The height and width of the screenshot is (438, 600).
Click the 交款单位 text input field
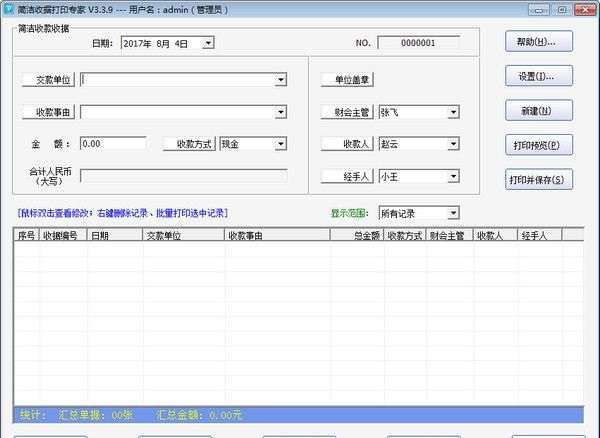click(178, 80)
